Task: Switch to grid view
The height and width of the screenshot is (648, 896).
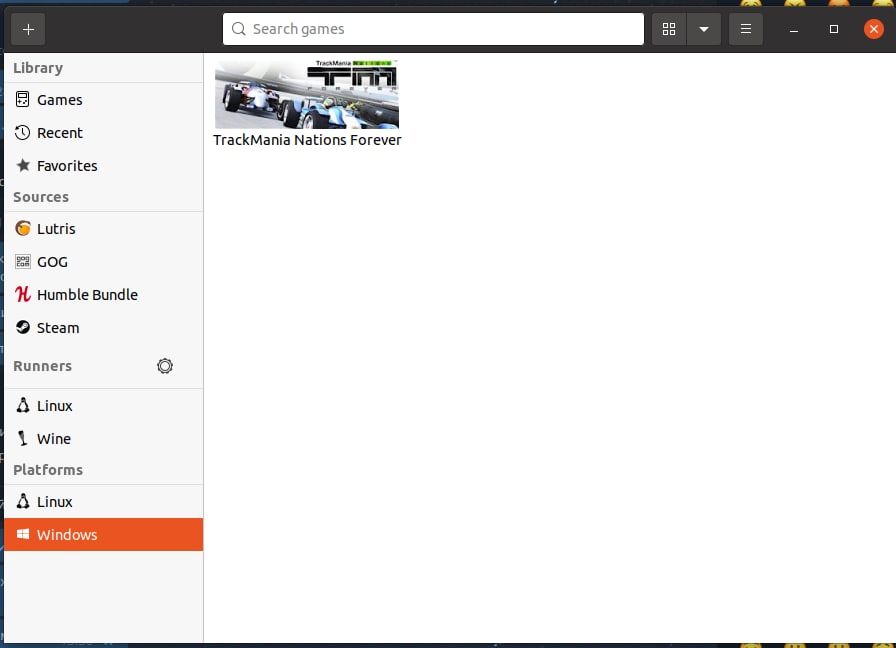Action: [669, 29]
